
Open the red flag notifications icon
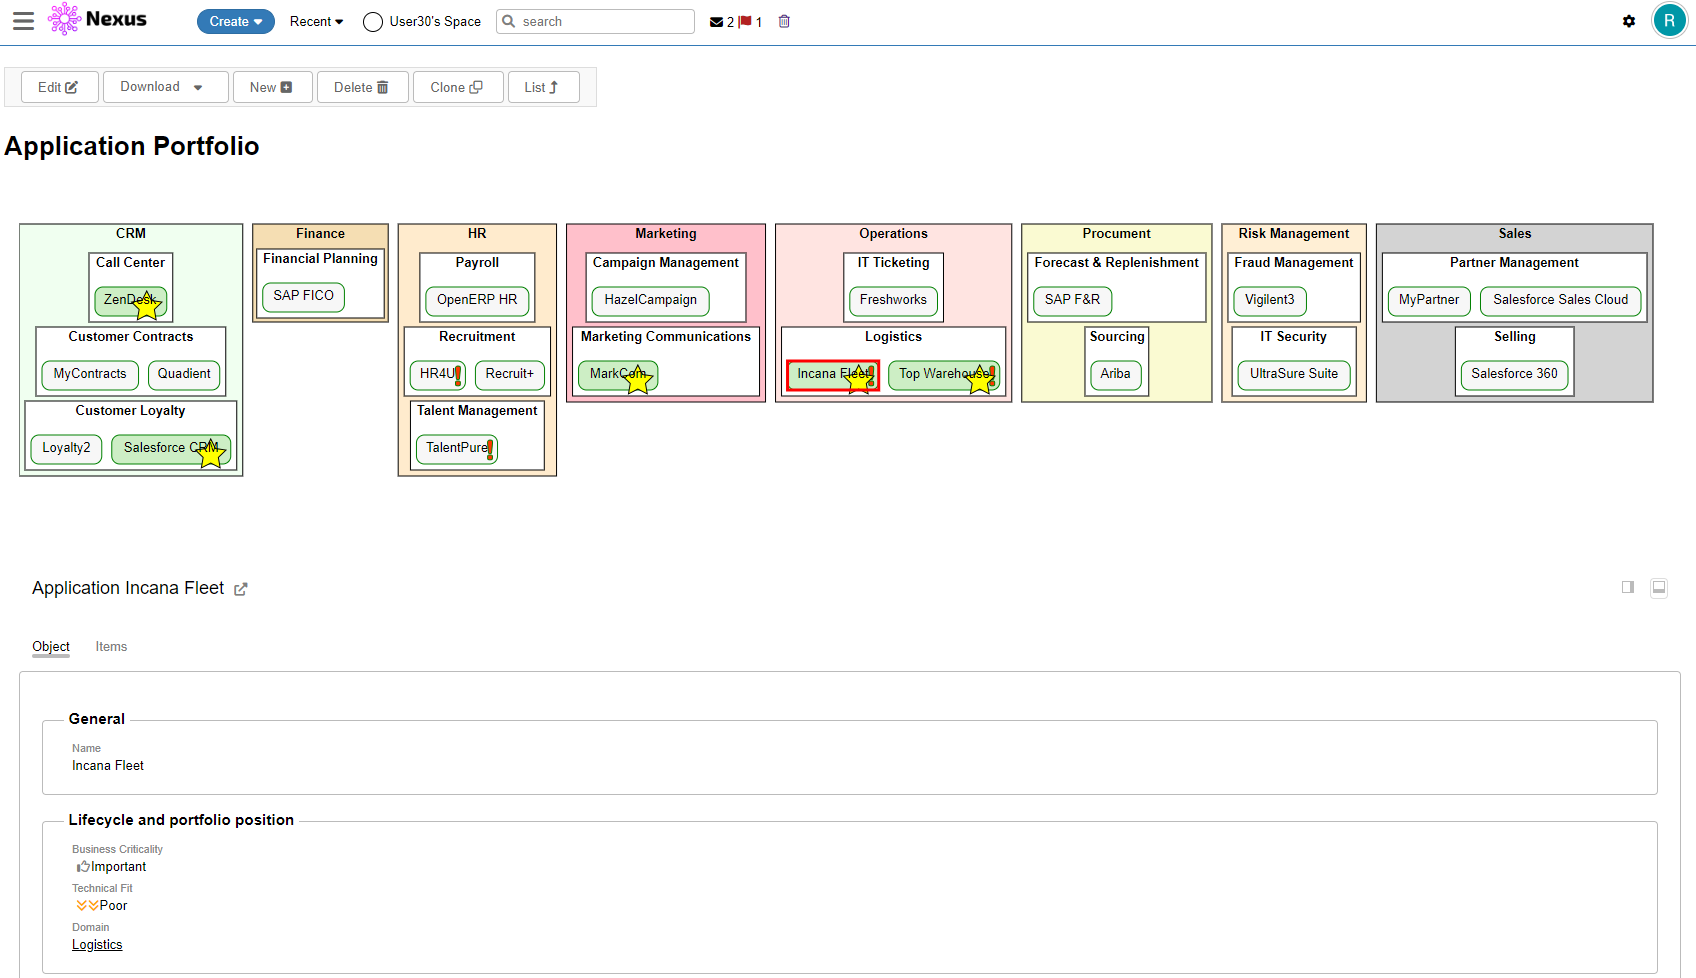(x=745, y=21)
